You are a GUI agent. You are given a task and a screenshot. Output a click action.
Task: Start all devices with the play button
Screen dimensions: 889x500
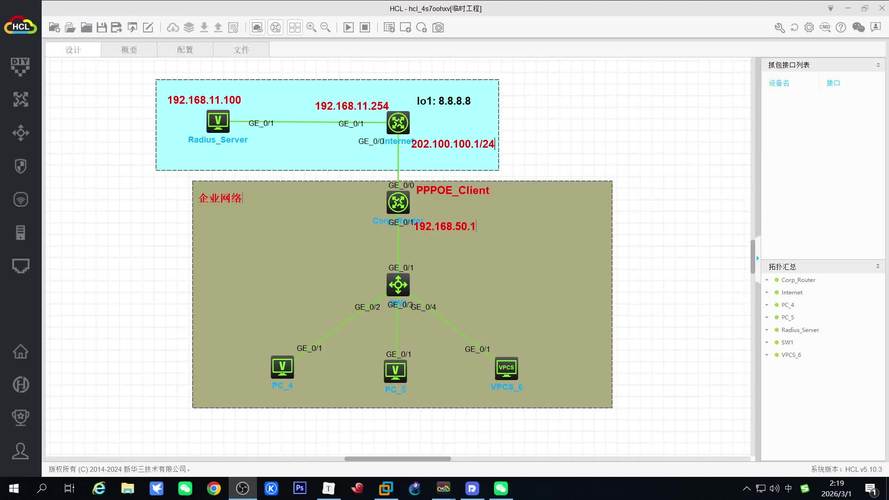[x=349, y=27]
